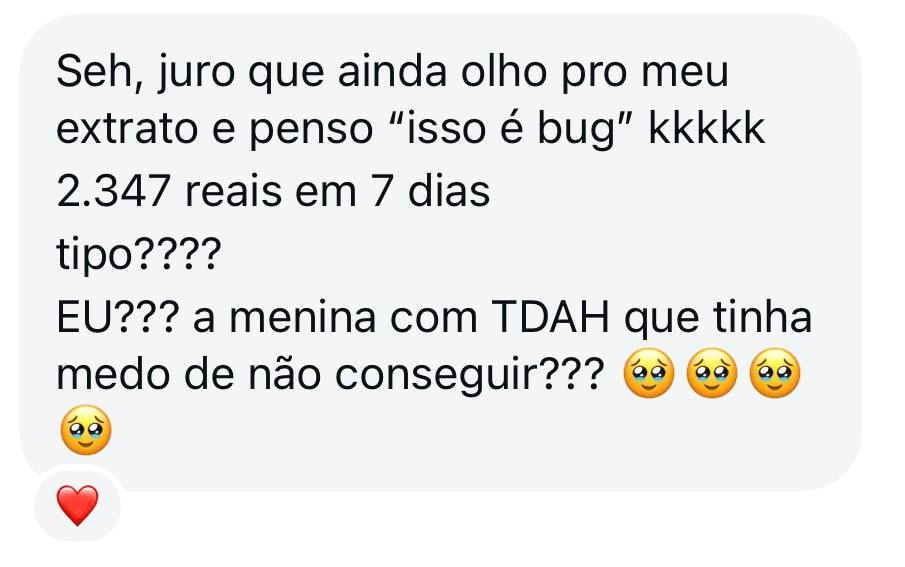
Task: Click the text "7 dias"
Action: [430, 191]
